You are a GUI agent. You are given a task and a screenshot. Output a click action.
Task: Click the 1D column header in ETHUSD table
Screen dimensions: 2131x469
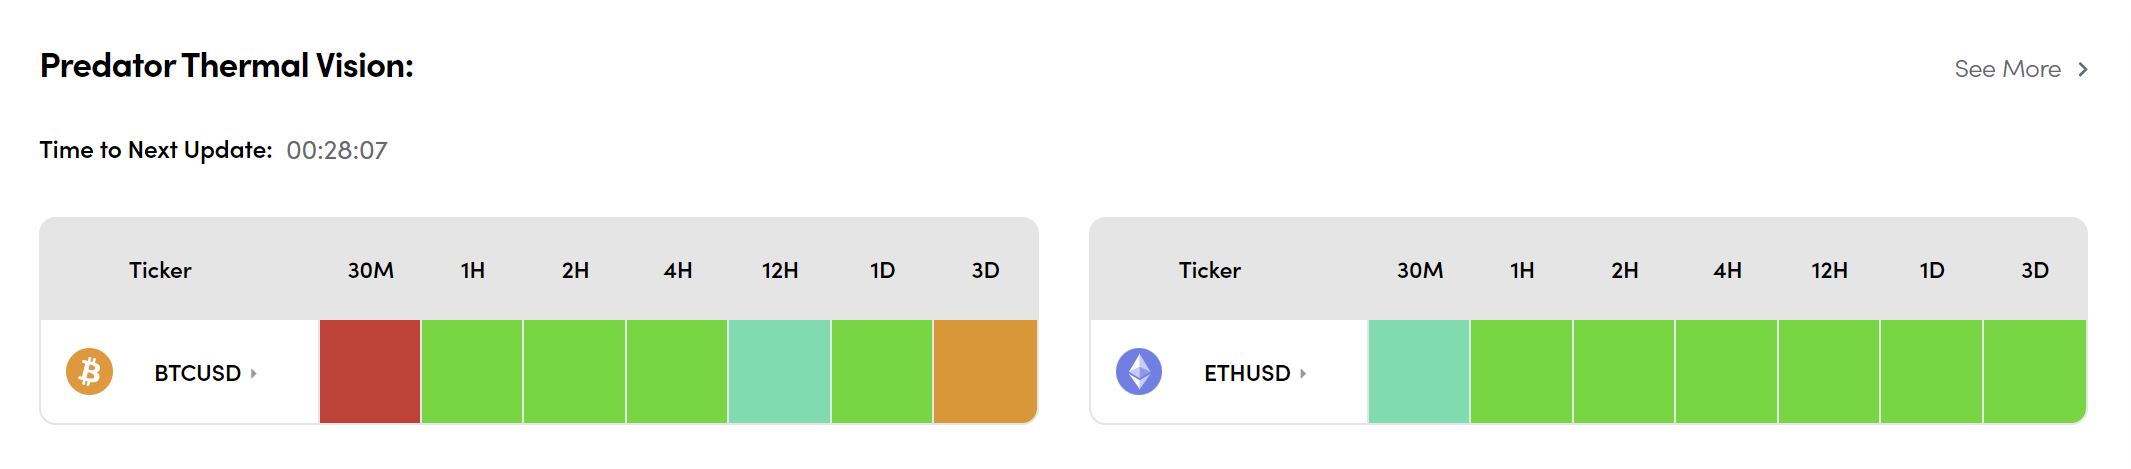(1932, 270)
